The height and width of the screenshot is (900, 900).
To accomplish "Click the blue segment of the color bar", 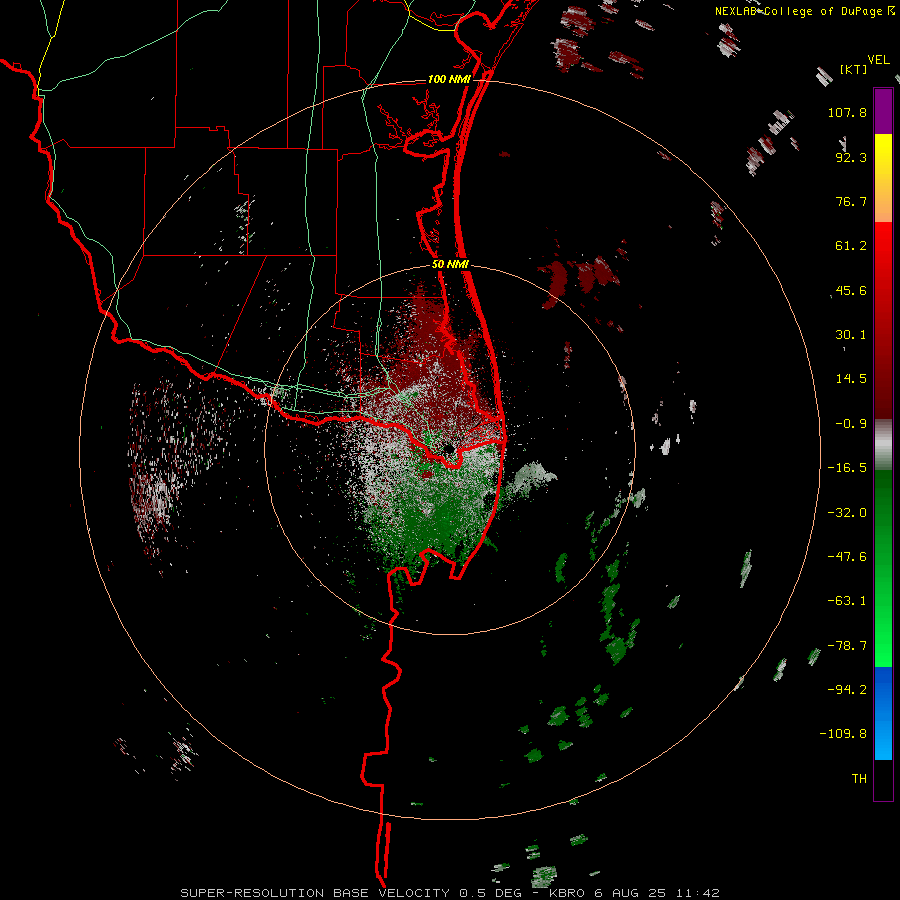I will pos(883,713).
